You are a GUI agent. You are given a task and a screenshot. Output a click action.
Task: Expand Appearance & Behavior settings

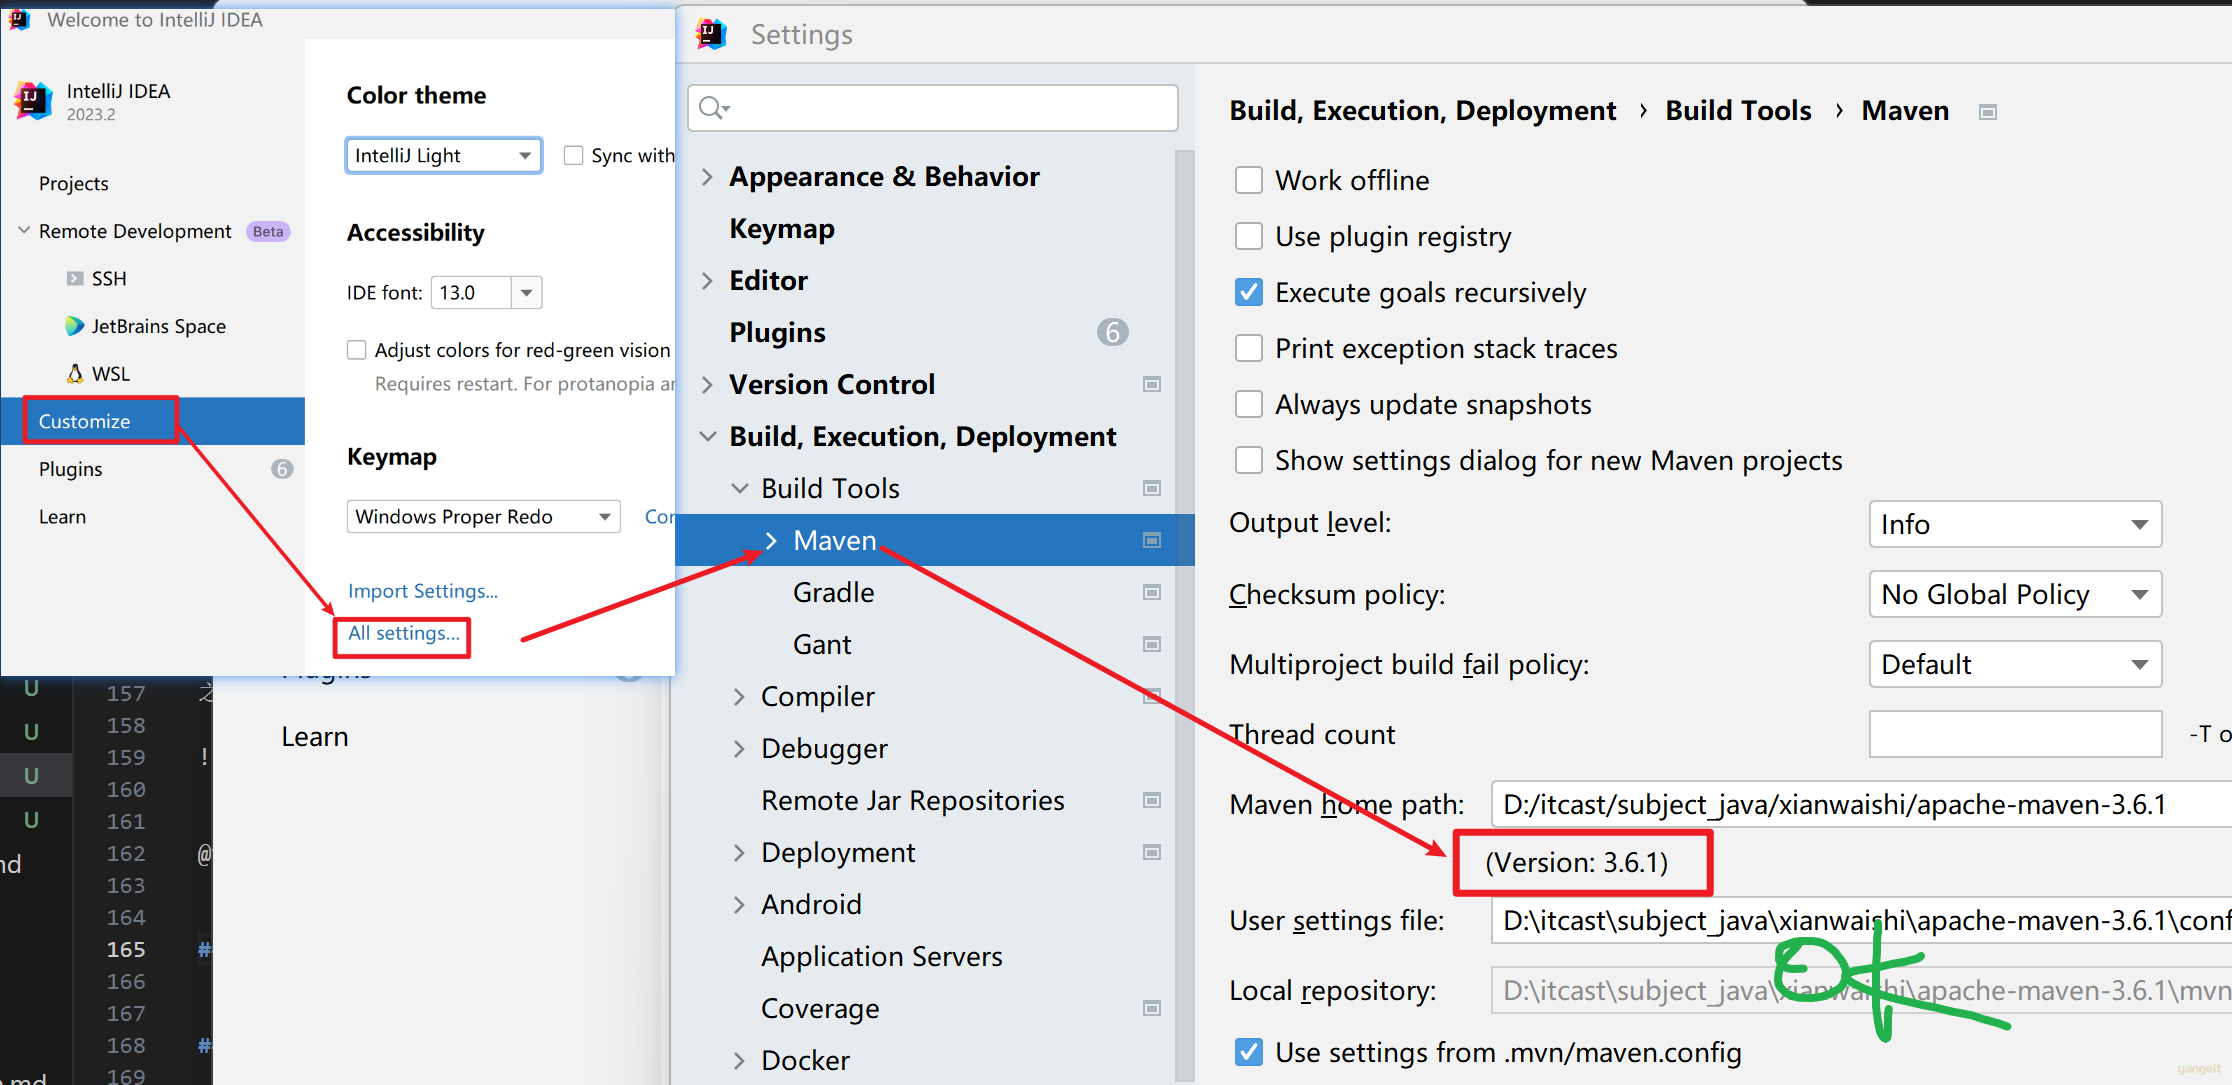[707, 177]
